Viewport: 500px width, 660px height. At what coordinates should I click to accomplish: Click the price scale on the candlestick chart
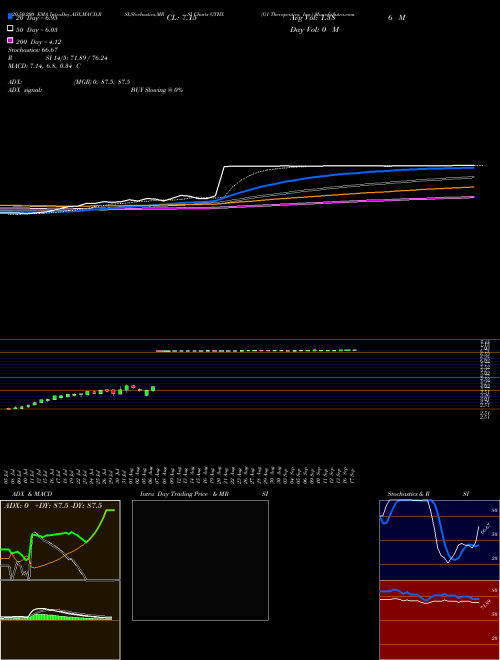484,379
